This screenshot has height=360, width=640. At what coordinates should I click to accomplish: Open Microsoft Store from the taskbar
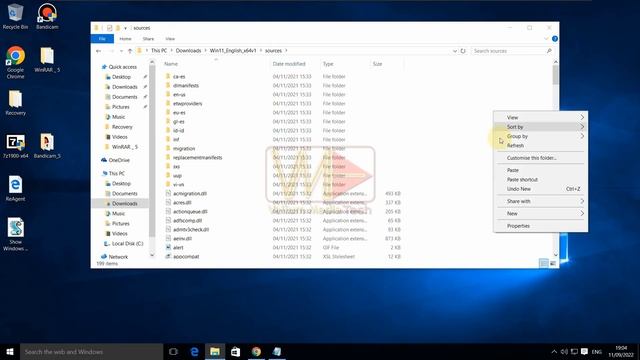(236, 351)
